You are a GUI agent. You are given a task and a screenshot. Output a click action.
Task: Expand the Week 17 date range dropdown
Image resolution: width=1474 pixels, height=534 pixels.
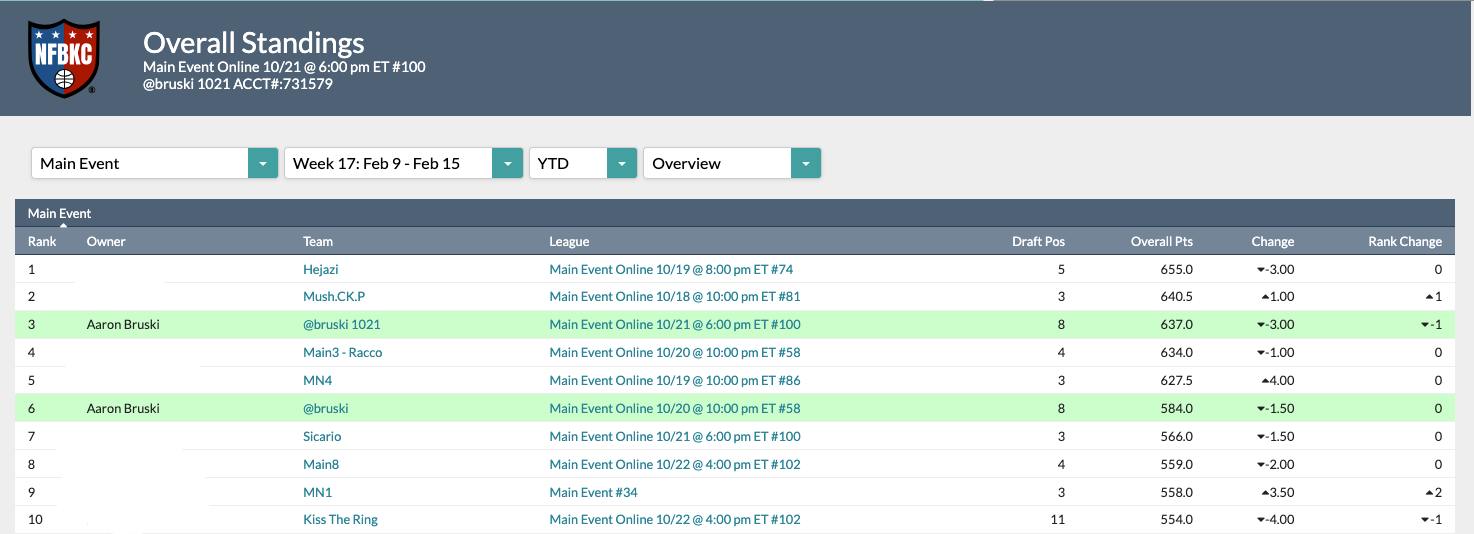tap(403, 163)
